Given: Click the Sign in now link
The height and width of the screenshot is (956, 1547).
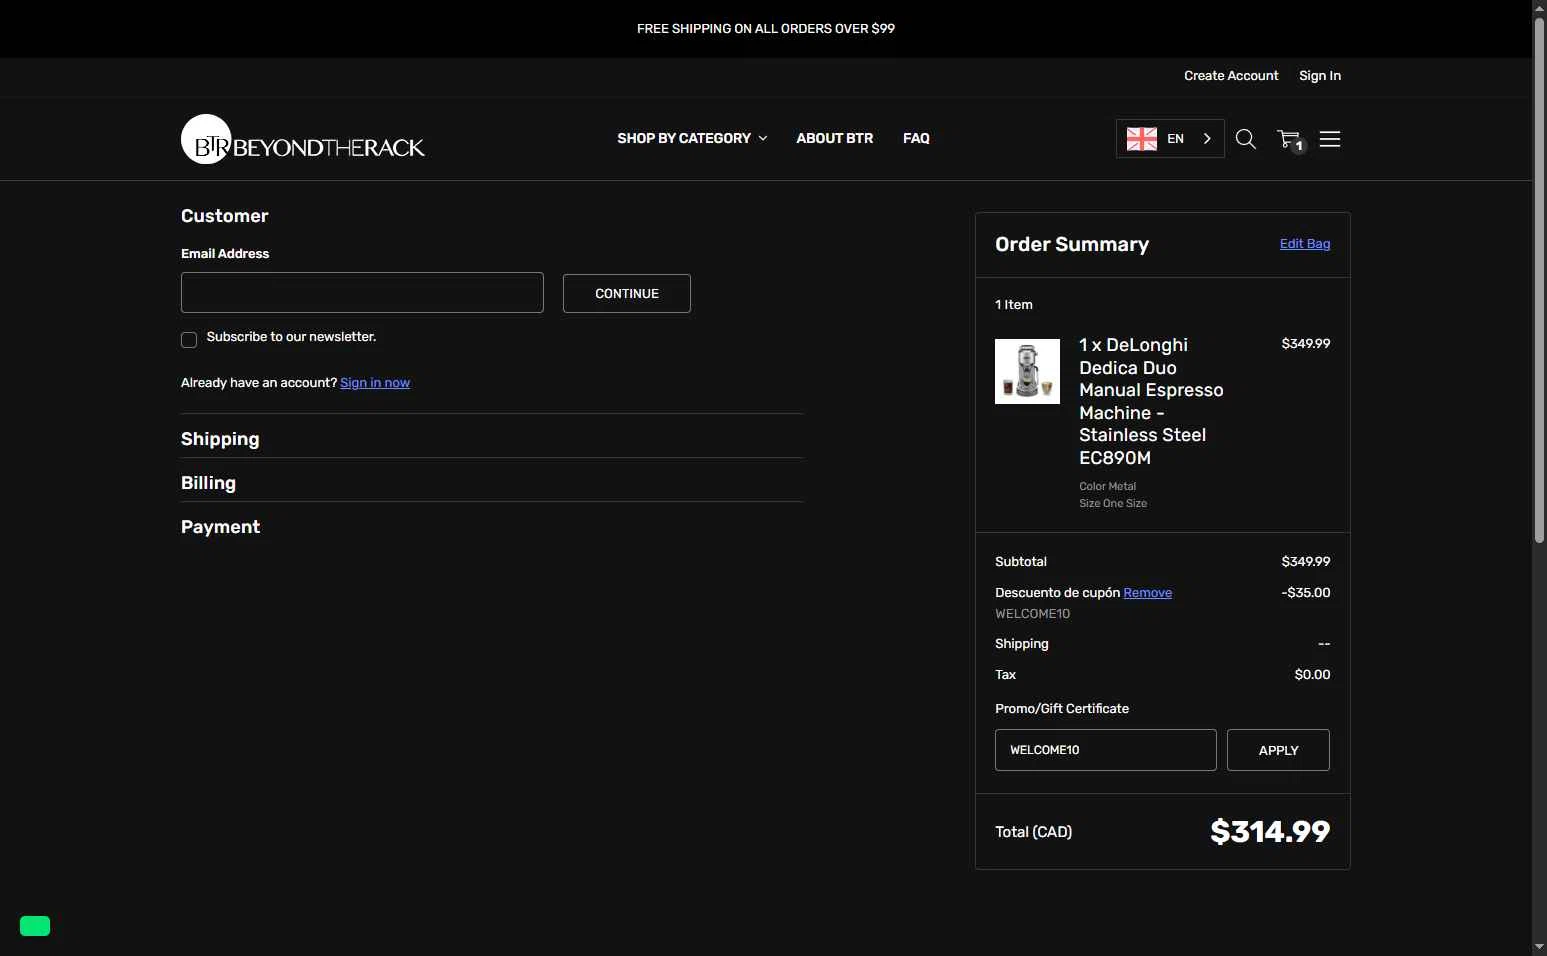Looking at the screenshot, I should pos(375,383).
